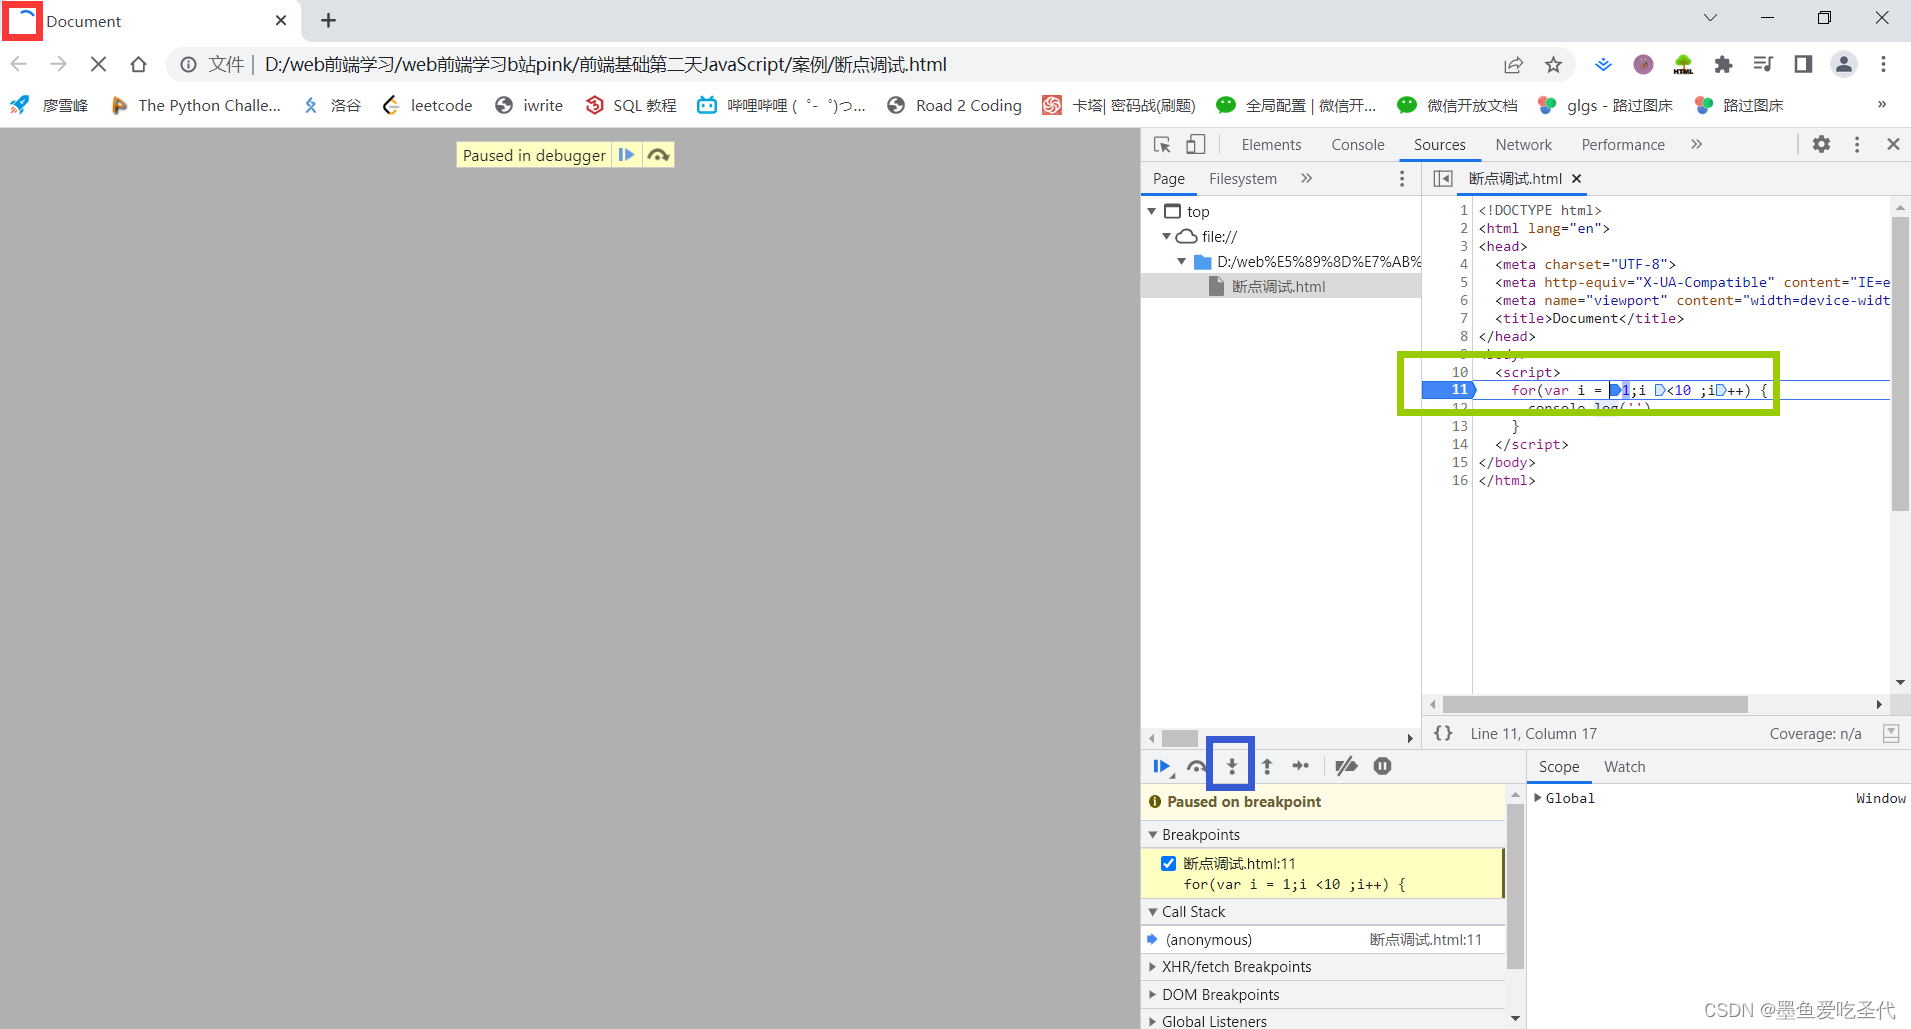This screenshot has width=1911, height=1029.
Task: Click the Step button in debugger
Action: pos(1301,766)
